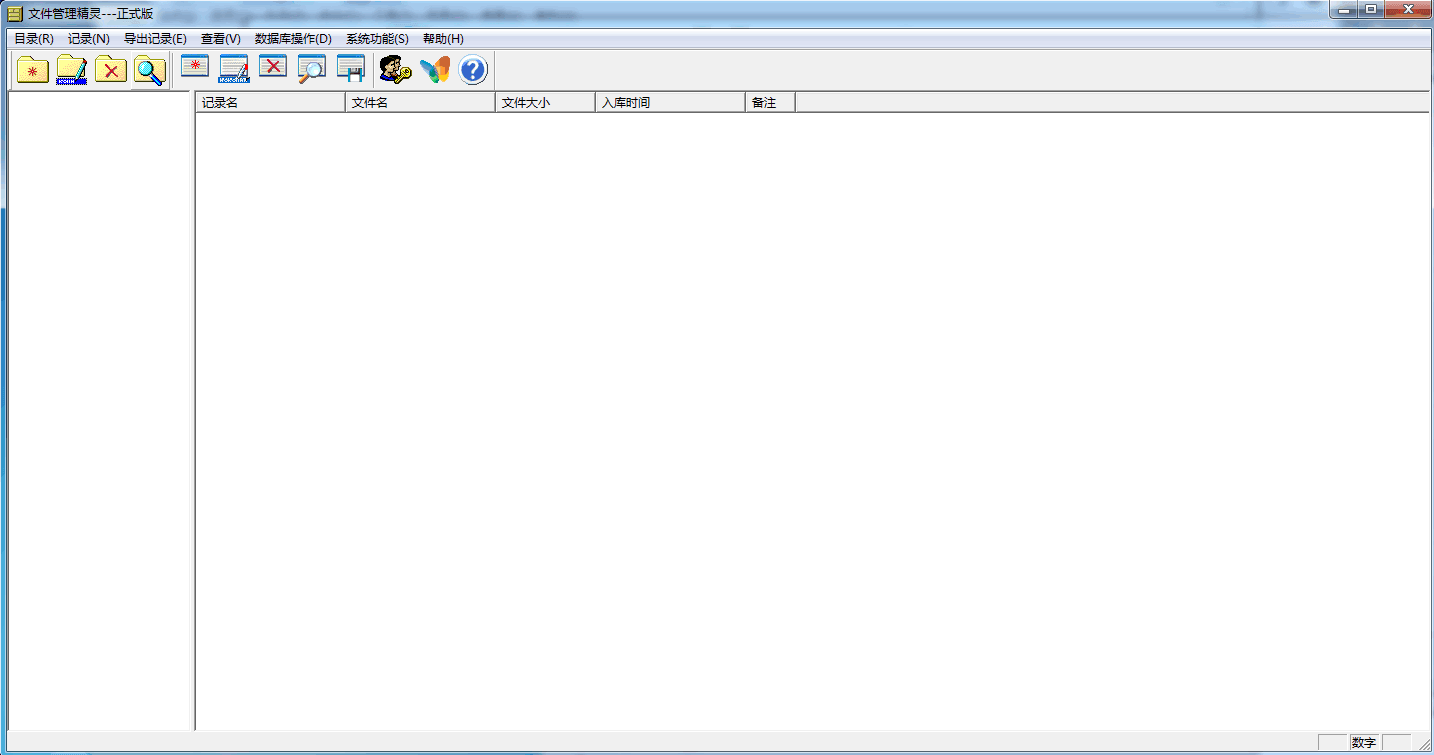Click the edit record icon
The width and height of the screenshot is (1434, 755).
click(x=234, y=69)
